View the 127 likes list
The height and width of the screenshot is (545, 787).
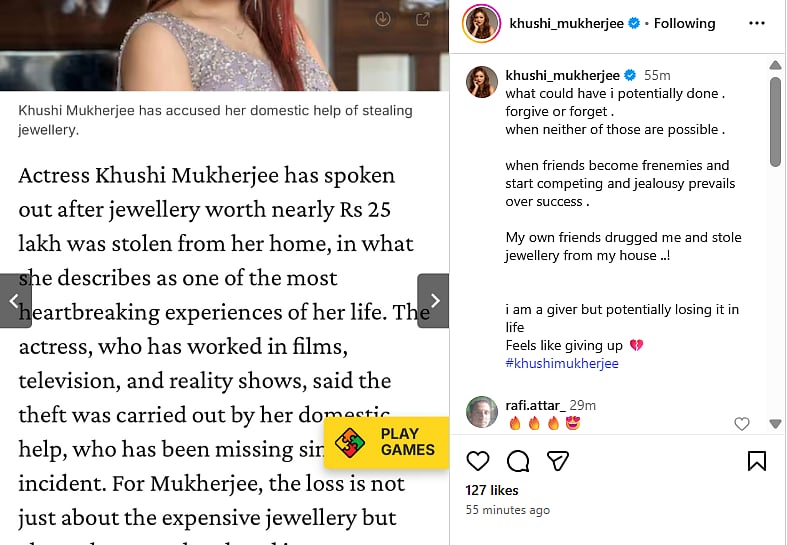coord(492,491)
